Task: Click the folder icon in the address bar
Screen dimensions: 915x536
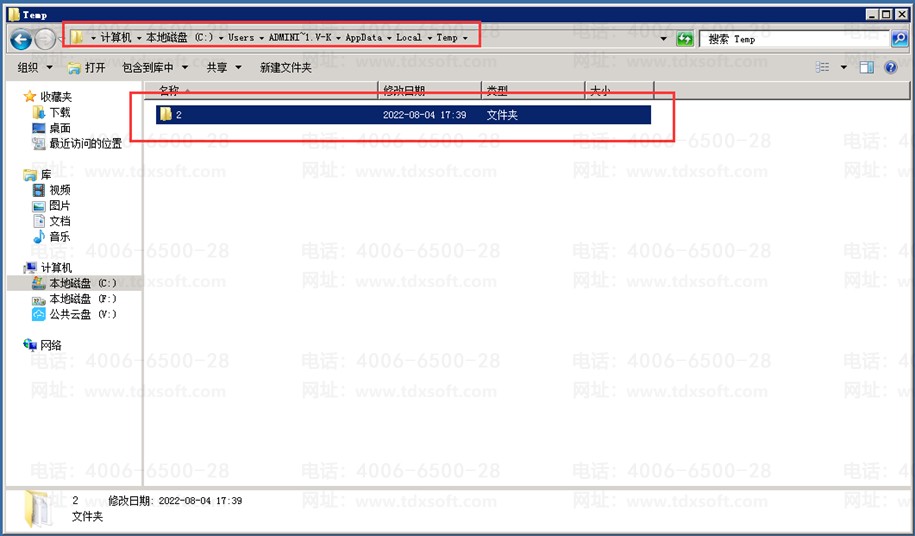Action: [x=77, y=37]
